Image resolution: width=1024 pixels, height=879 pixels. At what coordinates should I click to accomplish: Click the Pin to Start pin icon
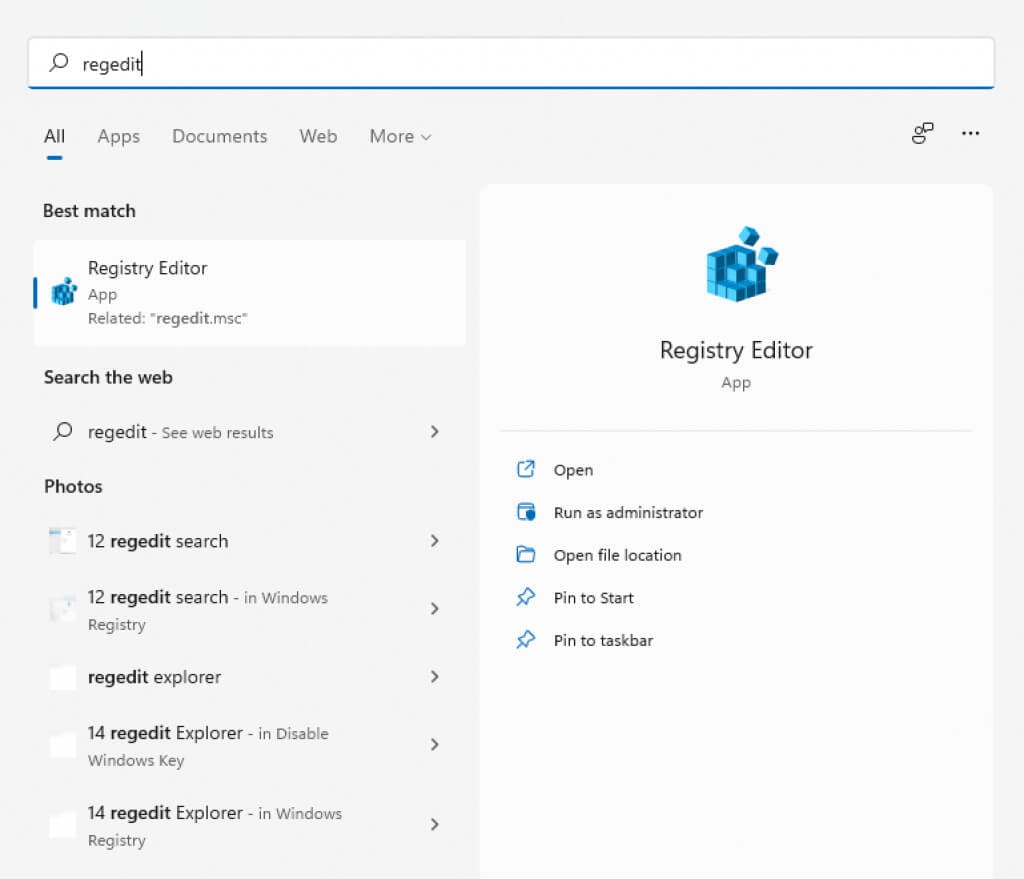click(x=526, y=598)
